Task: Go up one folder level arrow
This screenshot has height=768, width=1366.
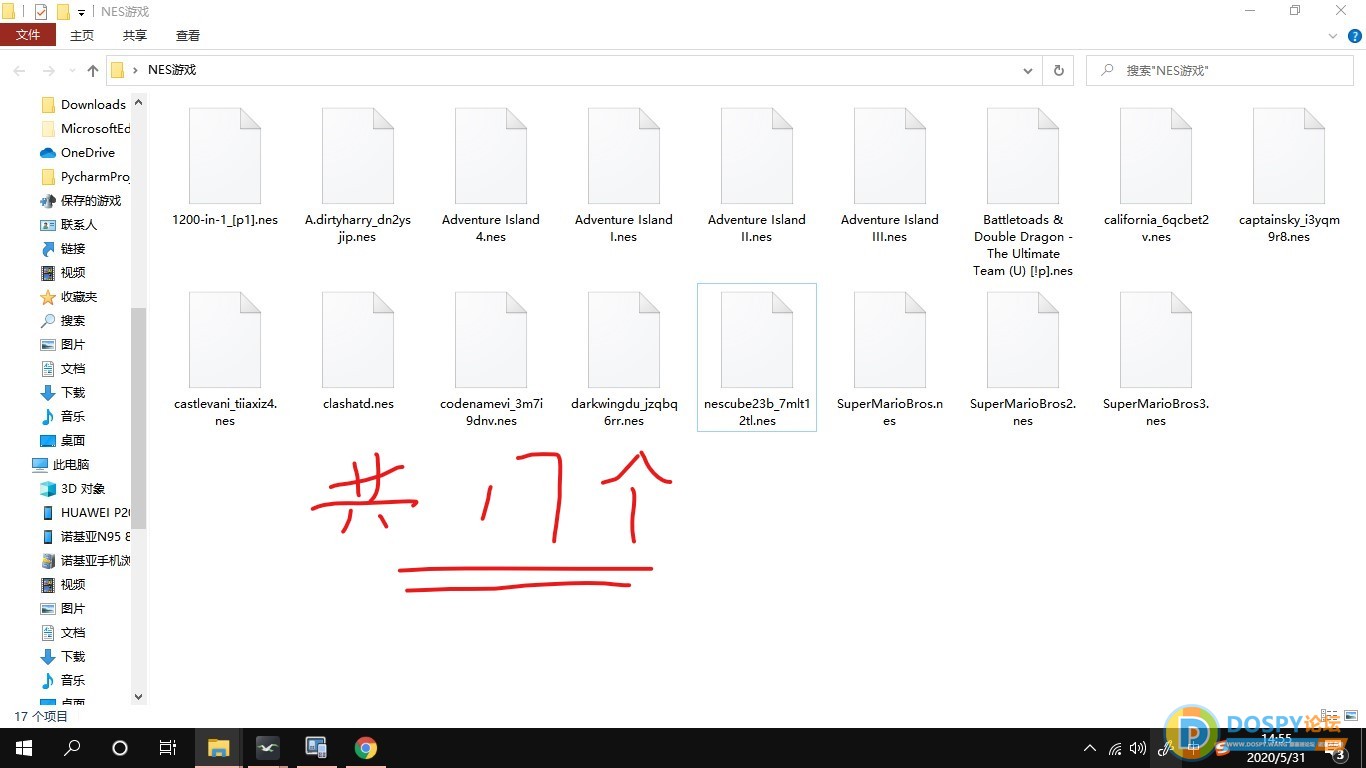Action: [x=93, y=71]
